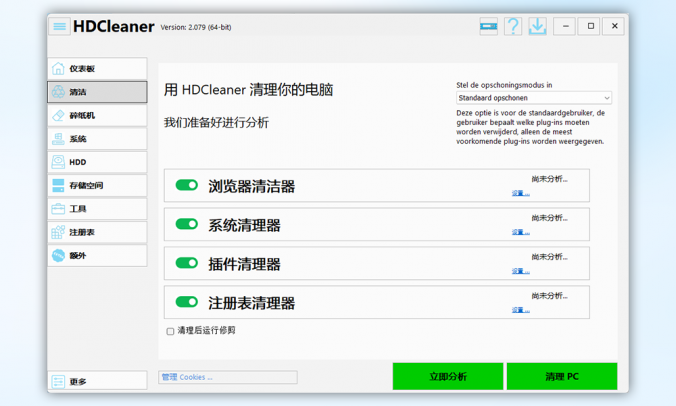Open the 注册表 sidebar tab
Screen dimensions: 676x406
click(97, 232)
